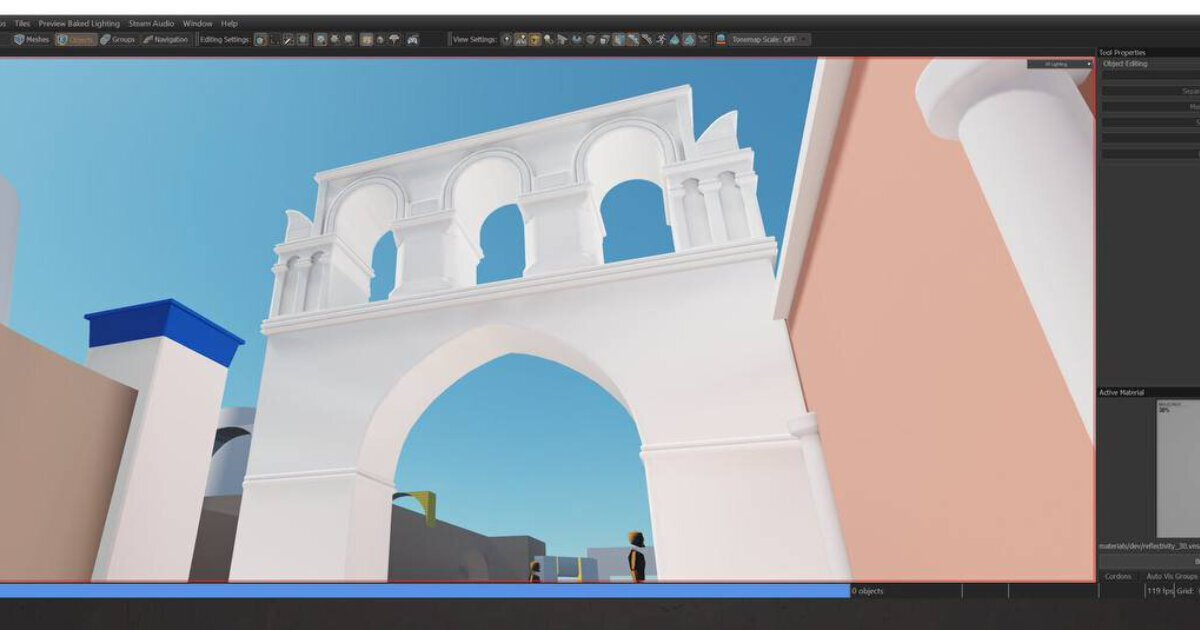
Task: Click the highlighted orange square icon in Editing Settings
Action: coord(366,40)
